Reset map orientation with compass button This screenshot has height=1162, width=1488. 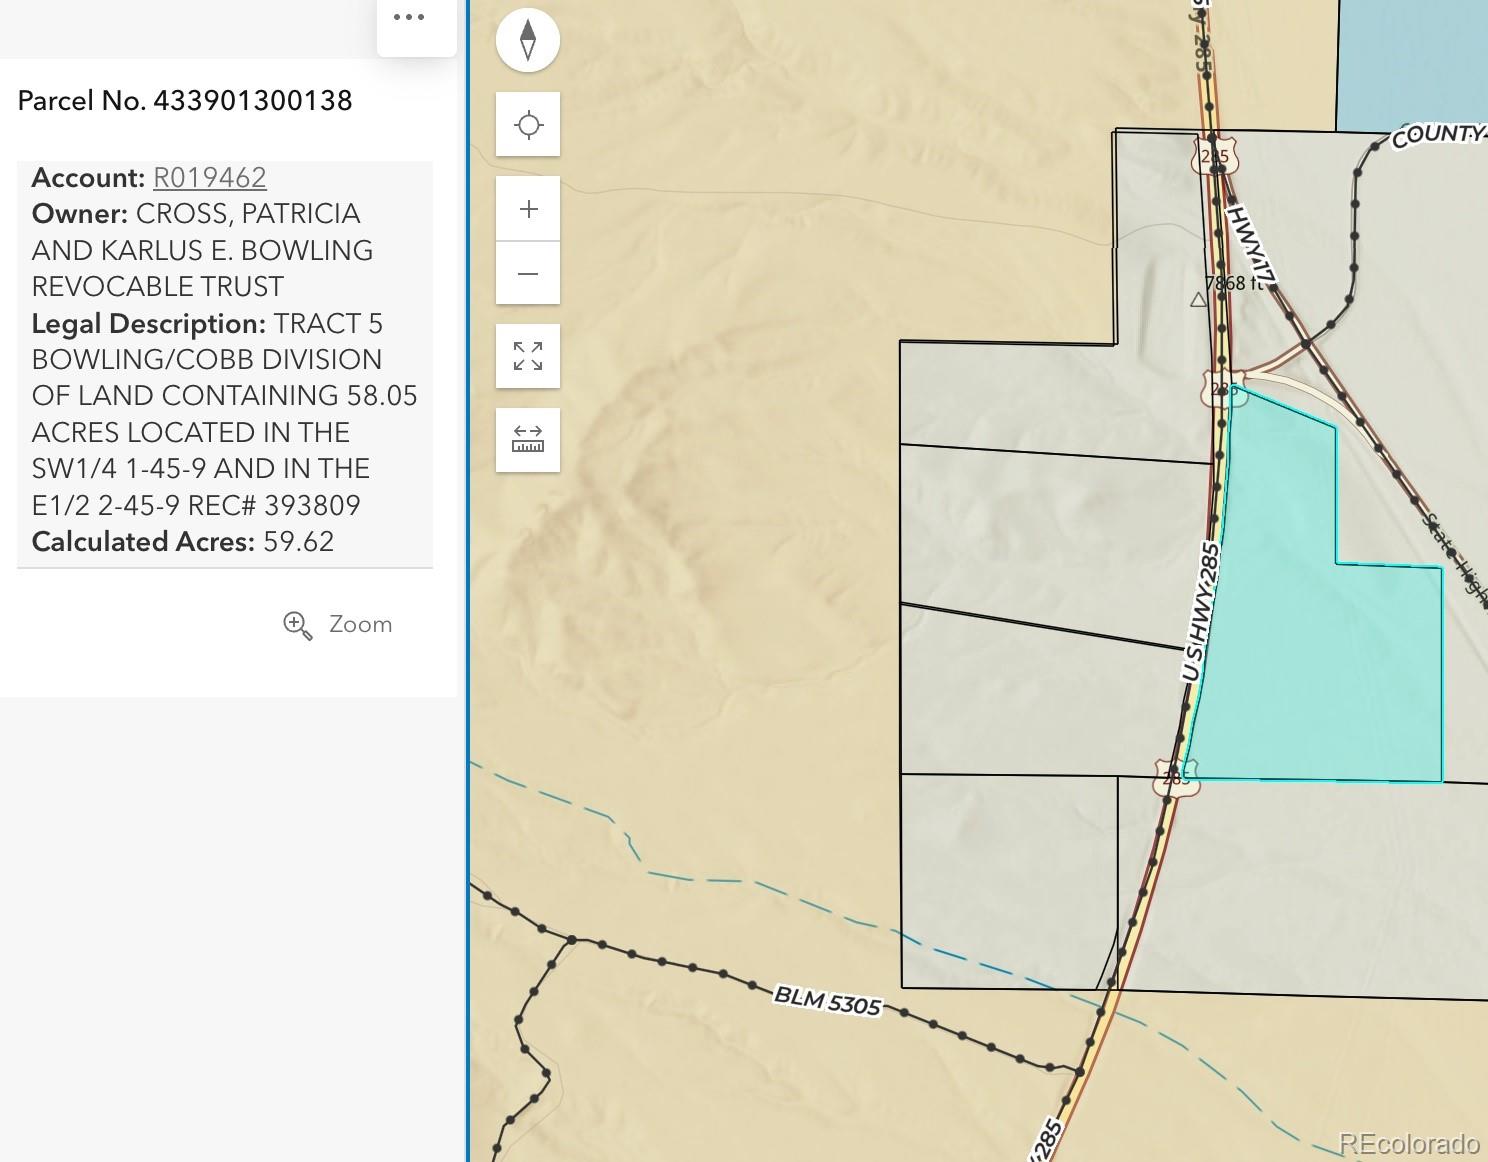point(528,40)
